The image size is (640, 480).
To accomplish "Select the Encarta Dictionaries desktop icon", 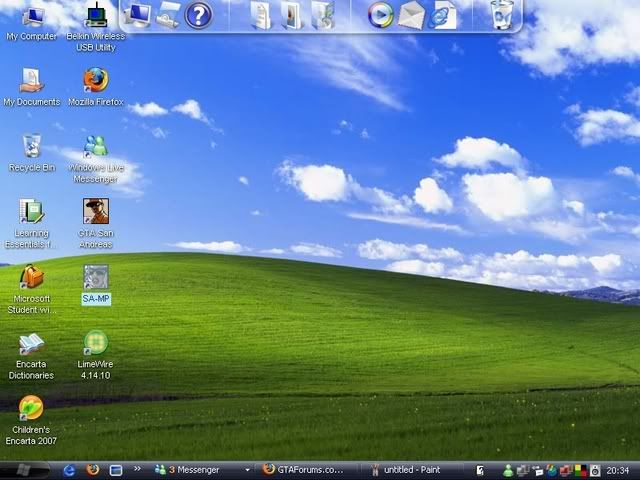I will [x=31, y=356].
